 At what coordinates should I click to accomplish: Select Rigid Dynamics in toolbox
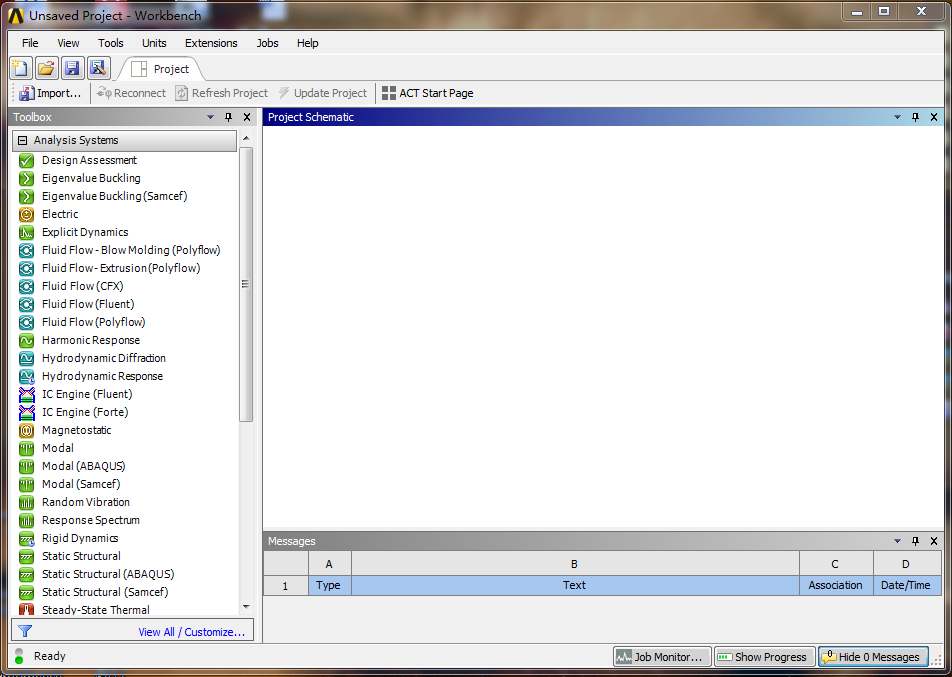pos(80,538)
